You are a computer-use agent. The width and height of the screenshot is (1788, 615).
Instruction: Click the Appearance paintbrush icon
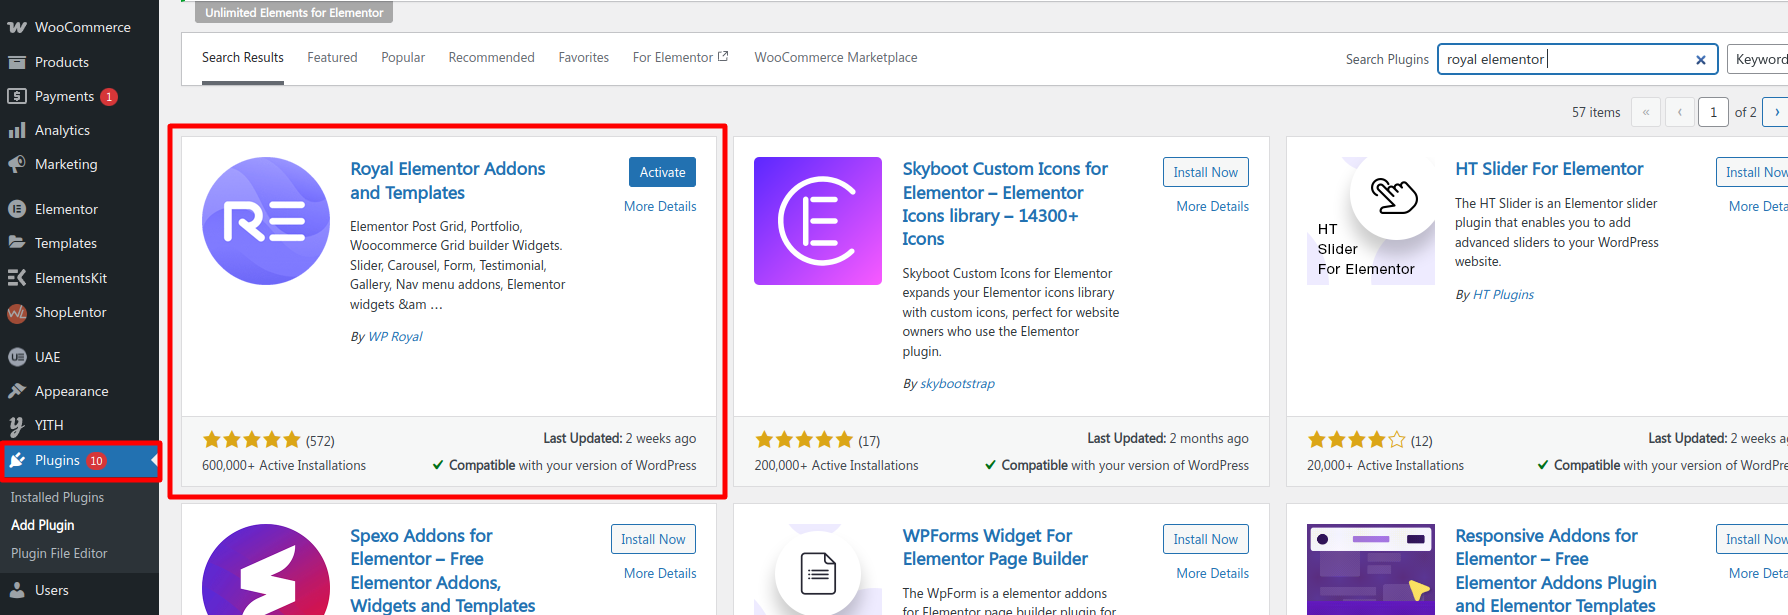coord(17,391)
